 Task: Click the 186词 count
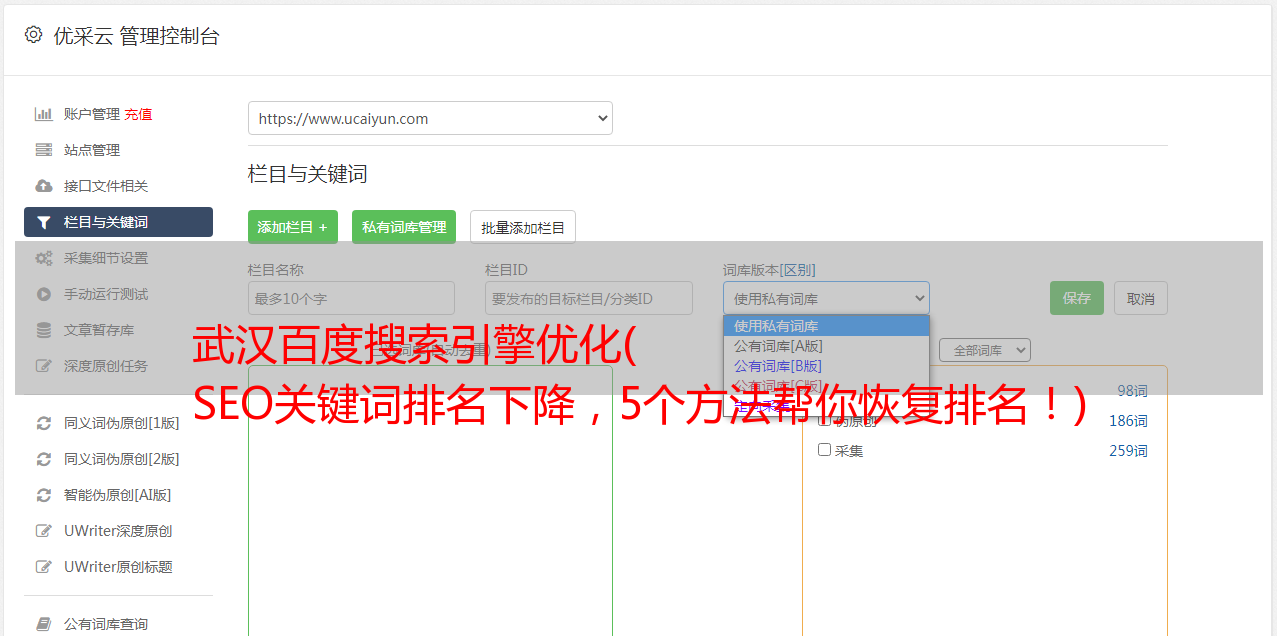pos(1128,421)
